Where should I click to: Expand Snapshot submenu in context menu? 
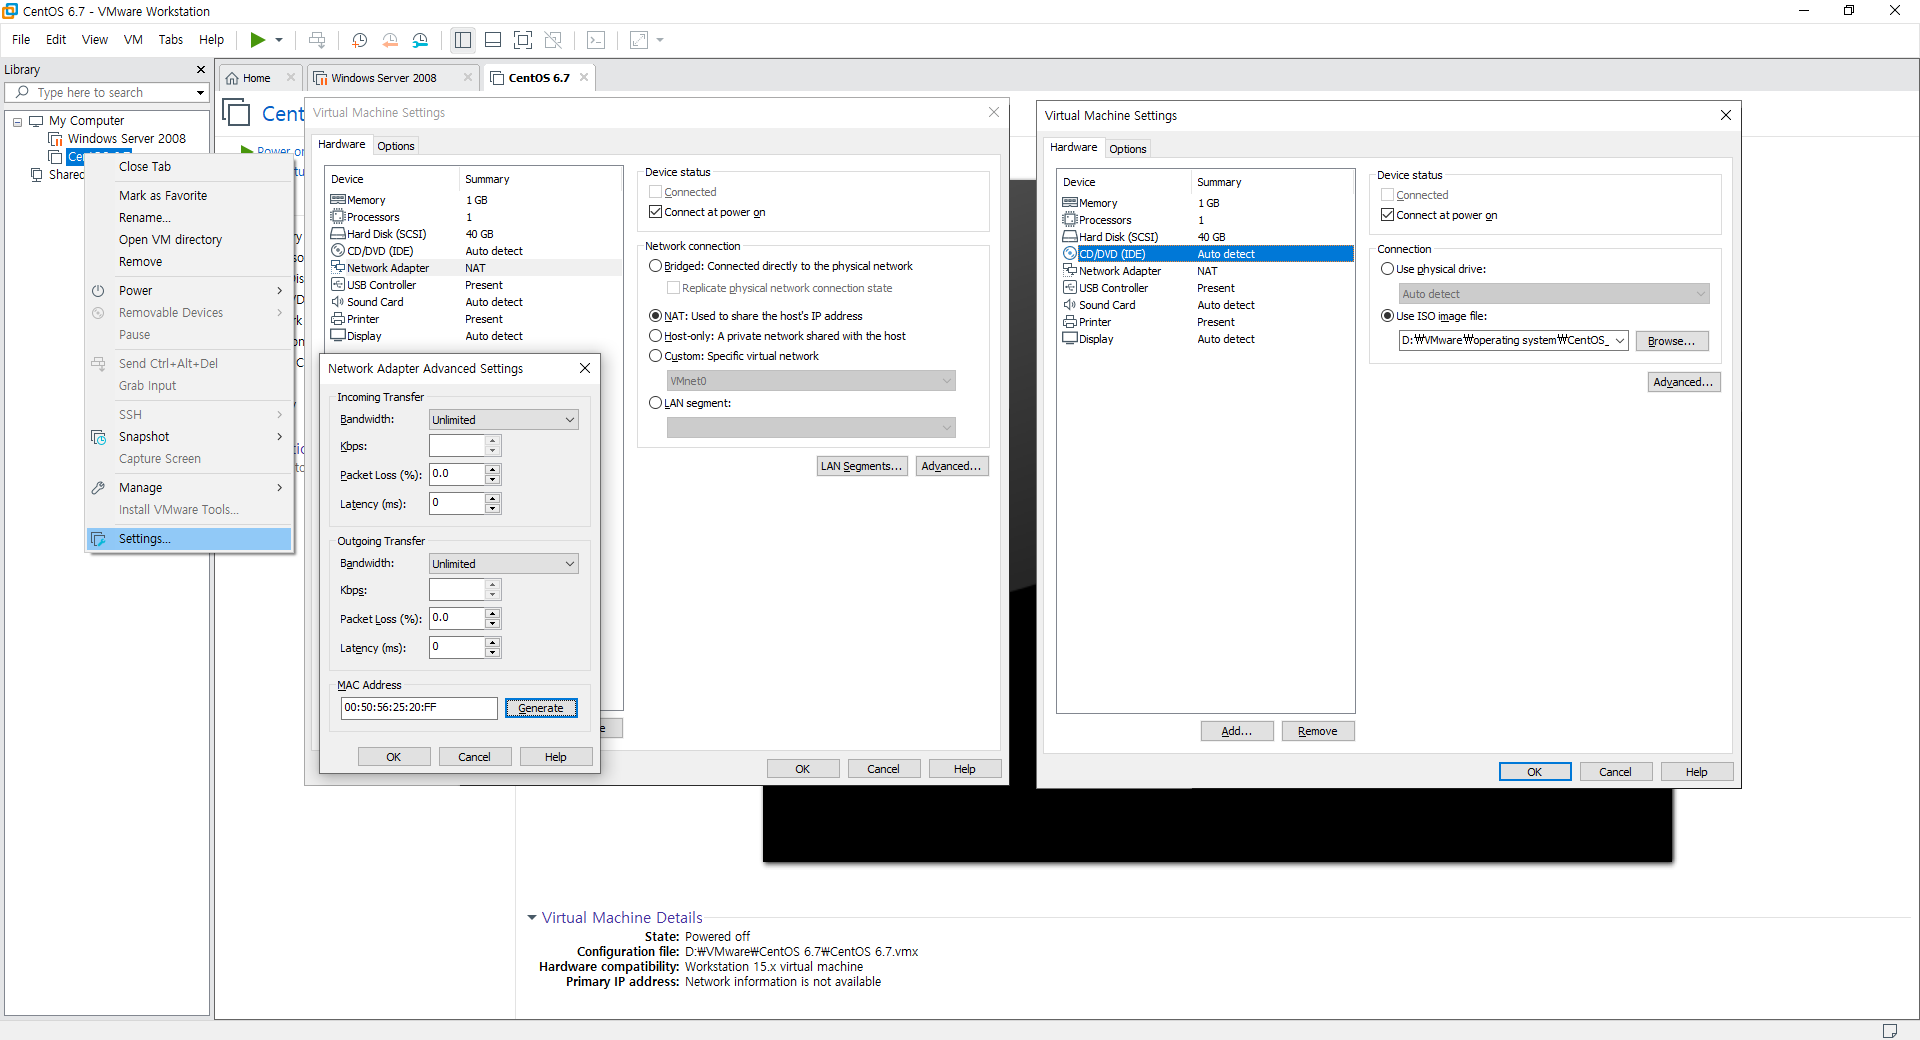189,437
